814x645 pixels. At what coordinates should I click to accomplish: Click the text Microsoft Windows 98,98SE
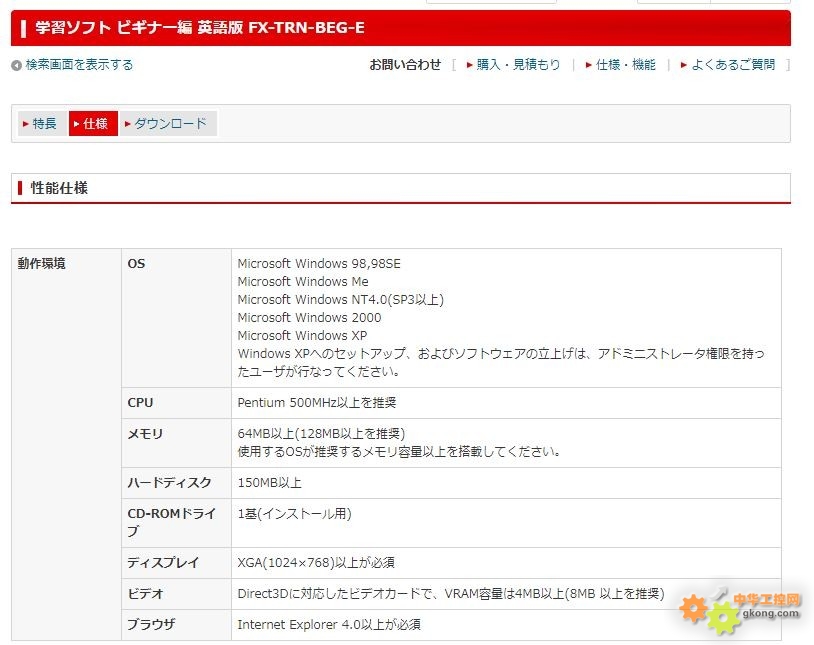[x=319, y=263]
